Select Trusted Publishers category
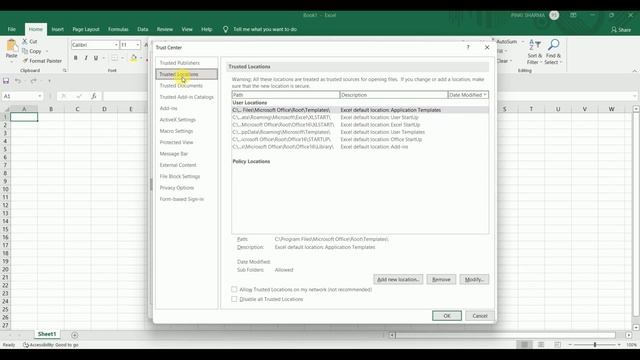The width and height of the screenshot is (640, 360). (x=180, y=63)
